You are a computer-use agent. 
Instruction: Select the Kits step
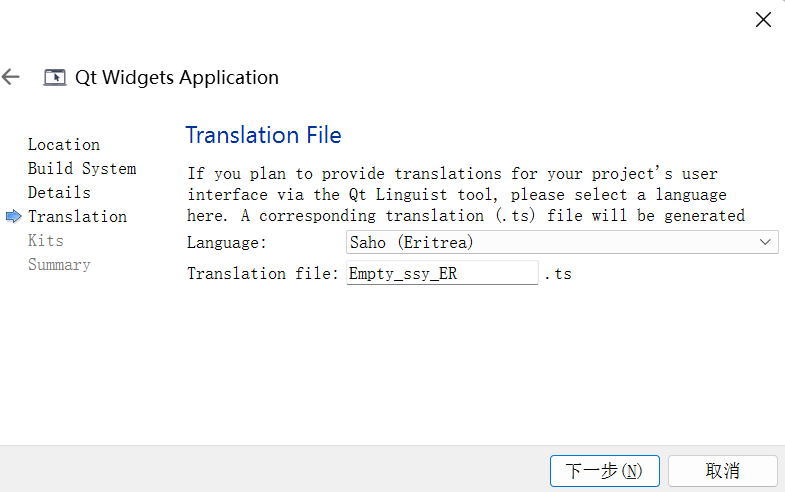46,241
